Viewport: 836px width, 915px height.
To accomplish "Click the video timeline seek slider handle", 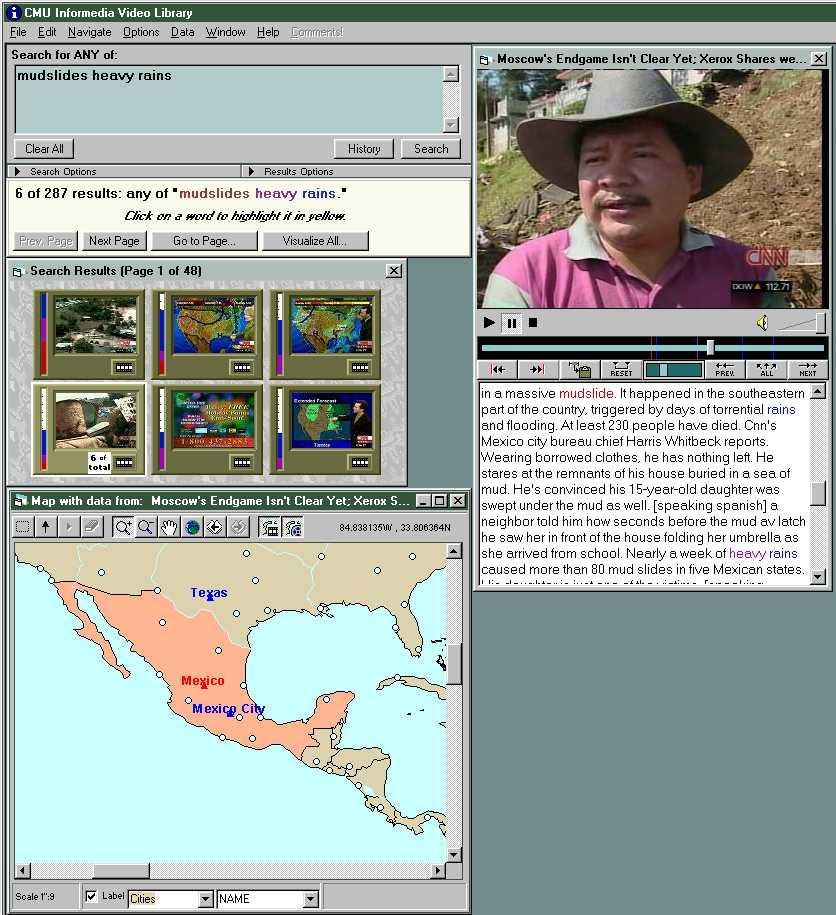I will point(710,348).
